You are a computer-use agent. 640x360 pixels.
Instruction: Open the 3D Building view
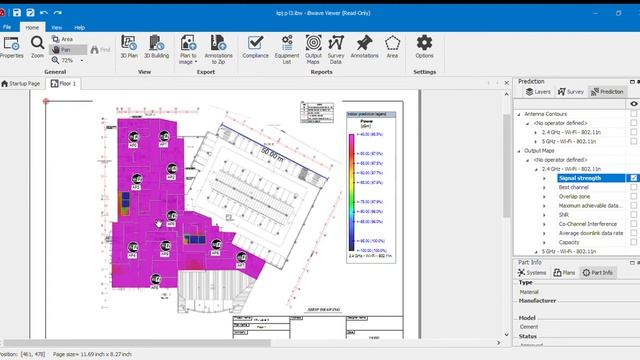[156, 47]
